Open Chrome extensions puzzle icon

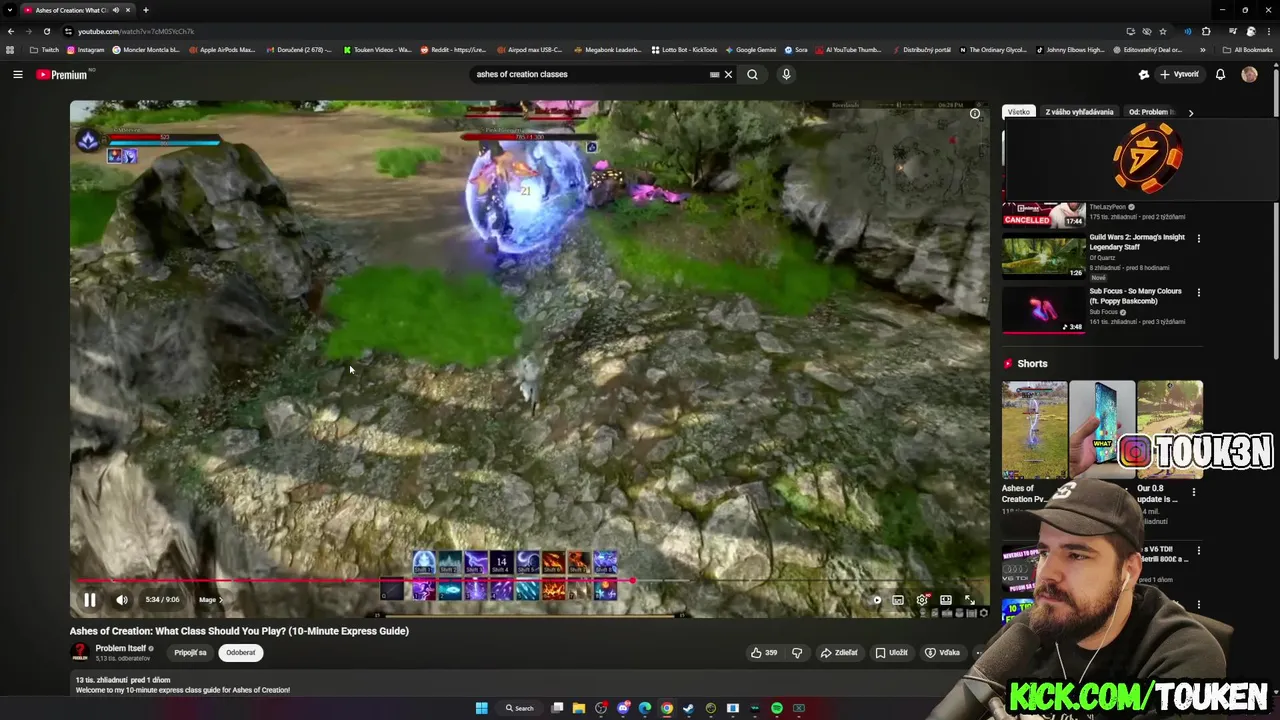click(1206, 31)
